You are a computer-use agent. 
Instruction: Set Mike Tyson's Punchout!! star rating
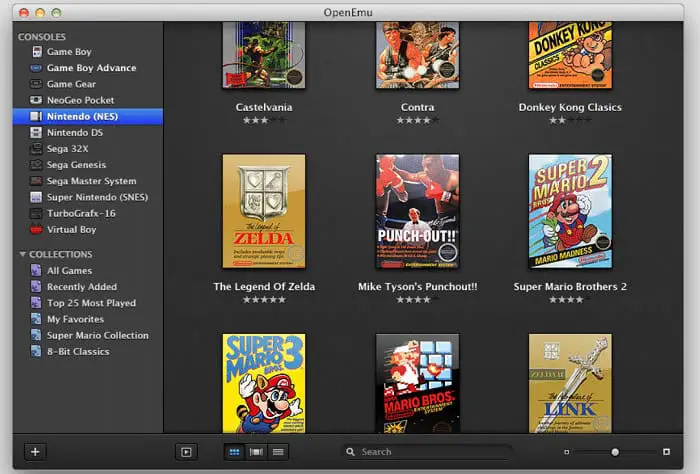tap(417, 299)
